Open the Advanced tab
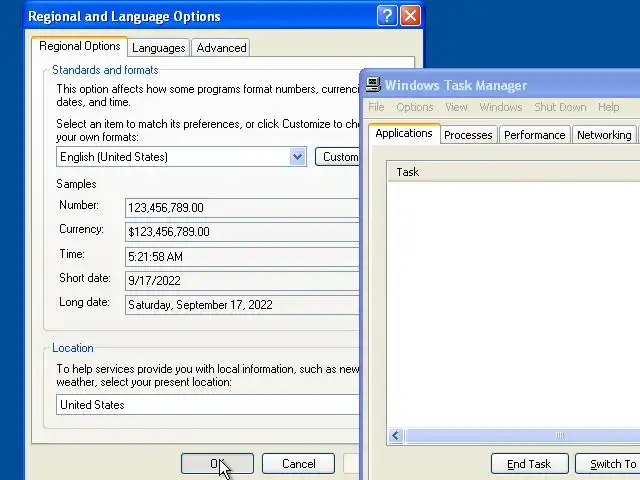The width and height of the screenshot is (640, 480). pyautogui.click(x=221, y=48)
